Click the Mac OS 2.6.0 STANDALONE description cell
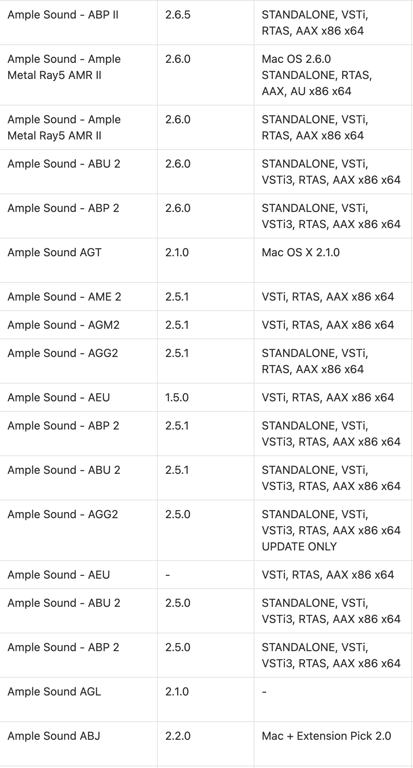This screenshot has width=413, height=768. (x=333, y=75)
